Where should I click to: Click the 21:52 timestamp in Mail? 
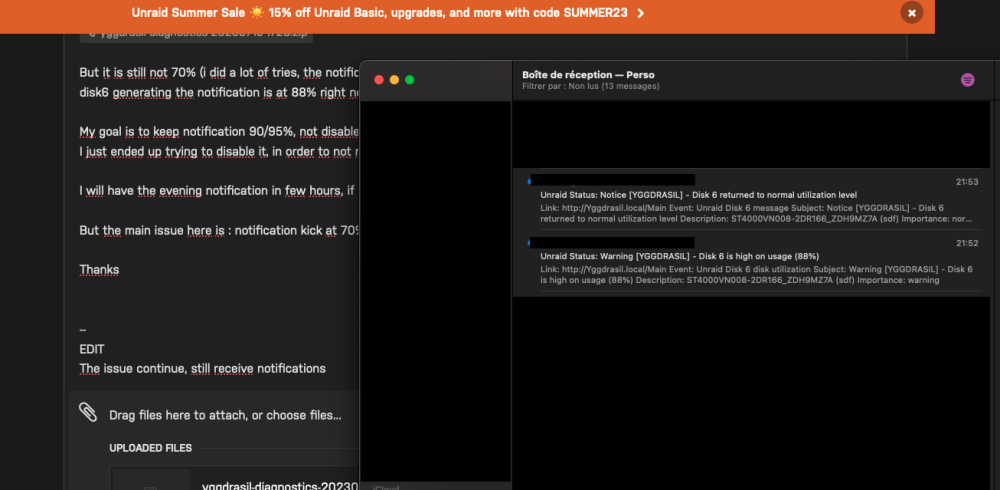click(x=967, y=243)
